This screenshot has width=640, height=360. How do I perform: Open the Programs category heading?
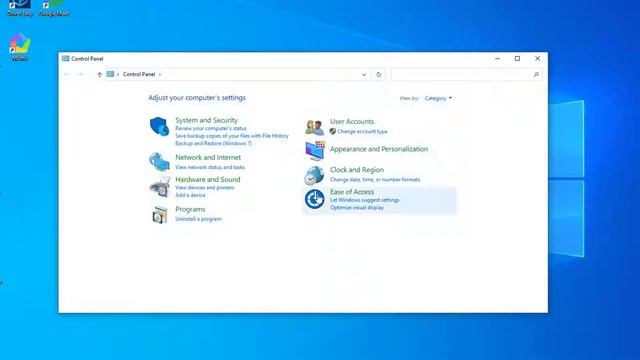coord(190,209)
